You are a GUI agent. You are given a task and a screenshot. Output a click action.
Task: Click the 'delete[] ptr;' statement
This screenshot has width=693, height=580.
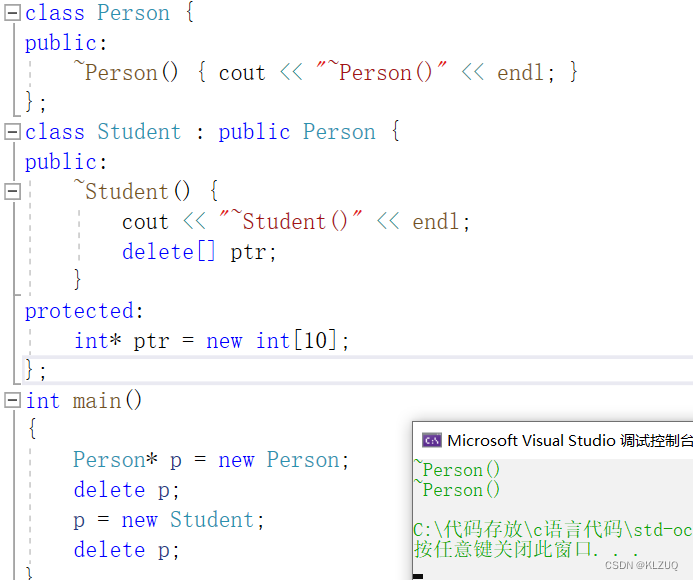click(x=199, y=252)
